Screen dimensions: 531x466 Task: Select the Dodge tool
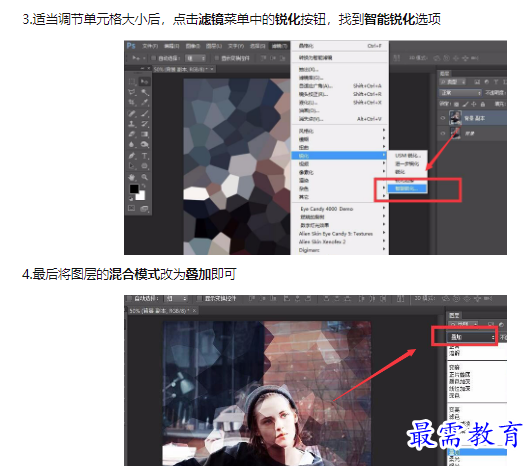coord(145,145)
